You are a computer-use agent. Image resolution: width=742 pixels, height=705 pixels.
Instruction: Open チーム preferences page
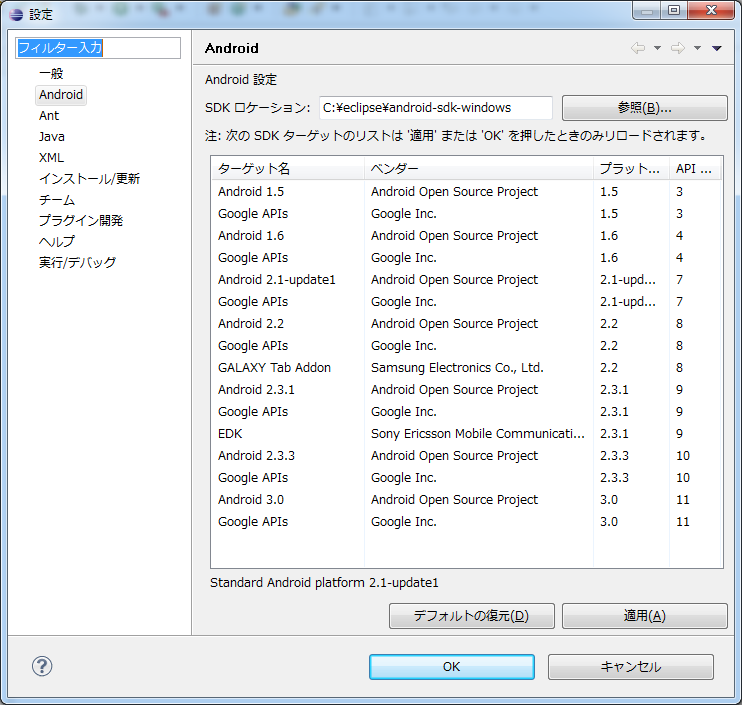point(57,200)
